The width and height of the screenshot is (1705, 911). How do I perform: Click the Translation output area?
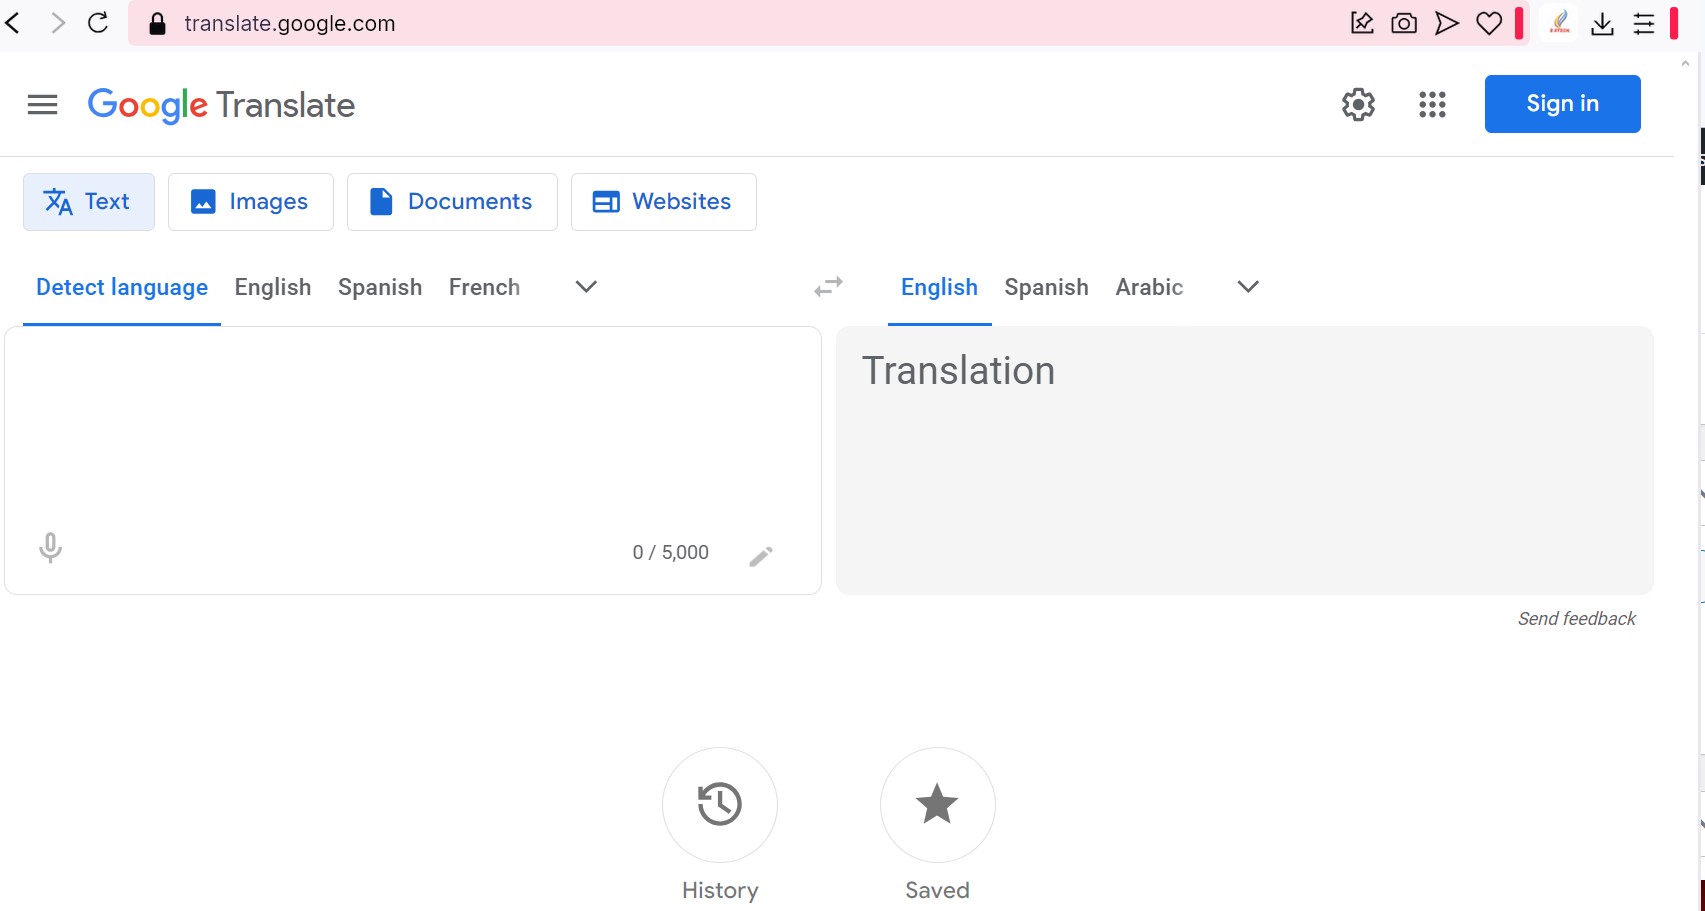coord(1245,460)
